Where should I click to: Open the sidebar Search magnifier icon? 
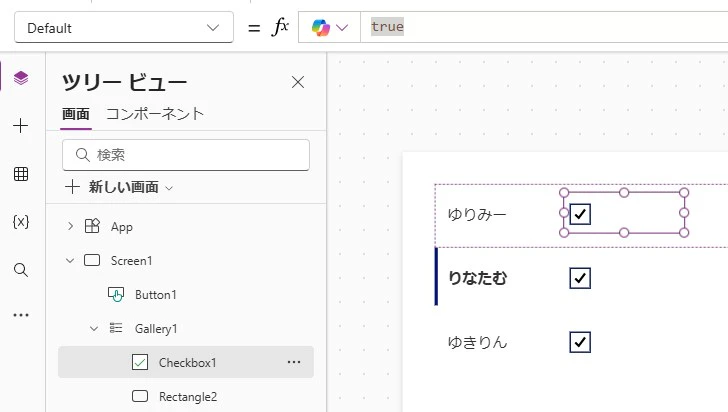[x=21, y=270]
